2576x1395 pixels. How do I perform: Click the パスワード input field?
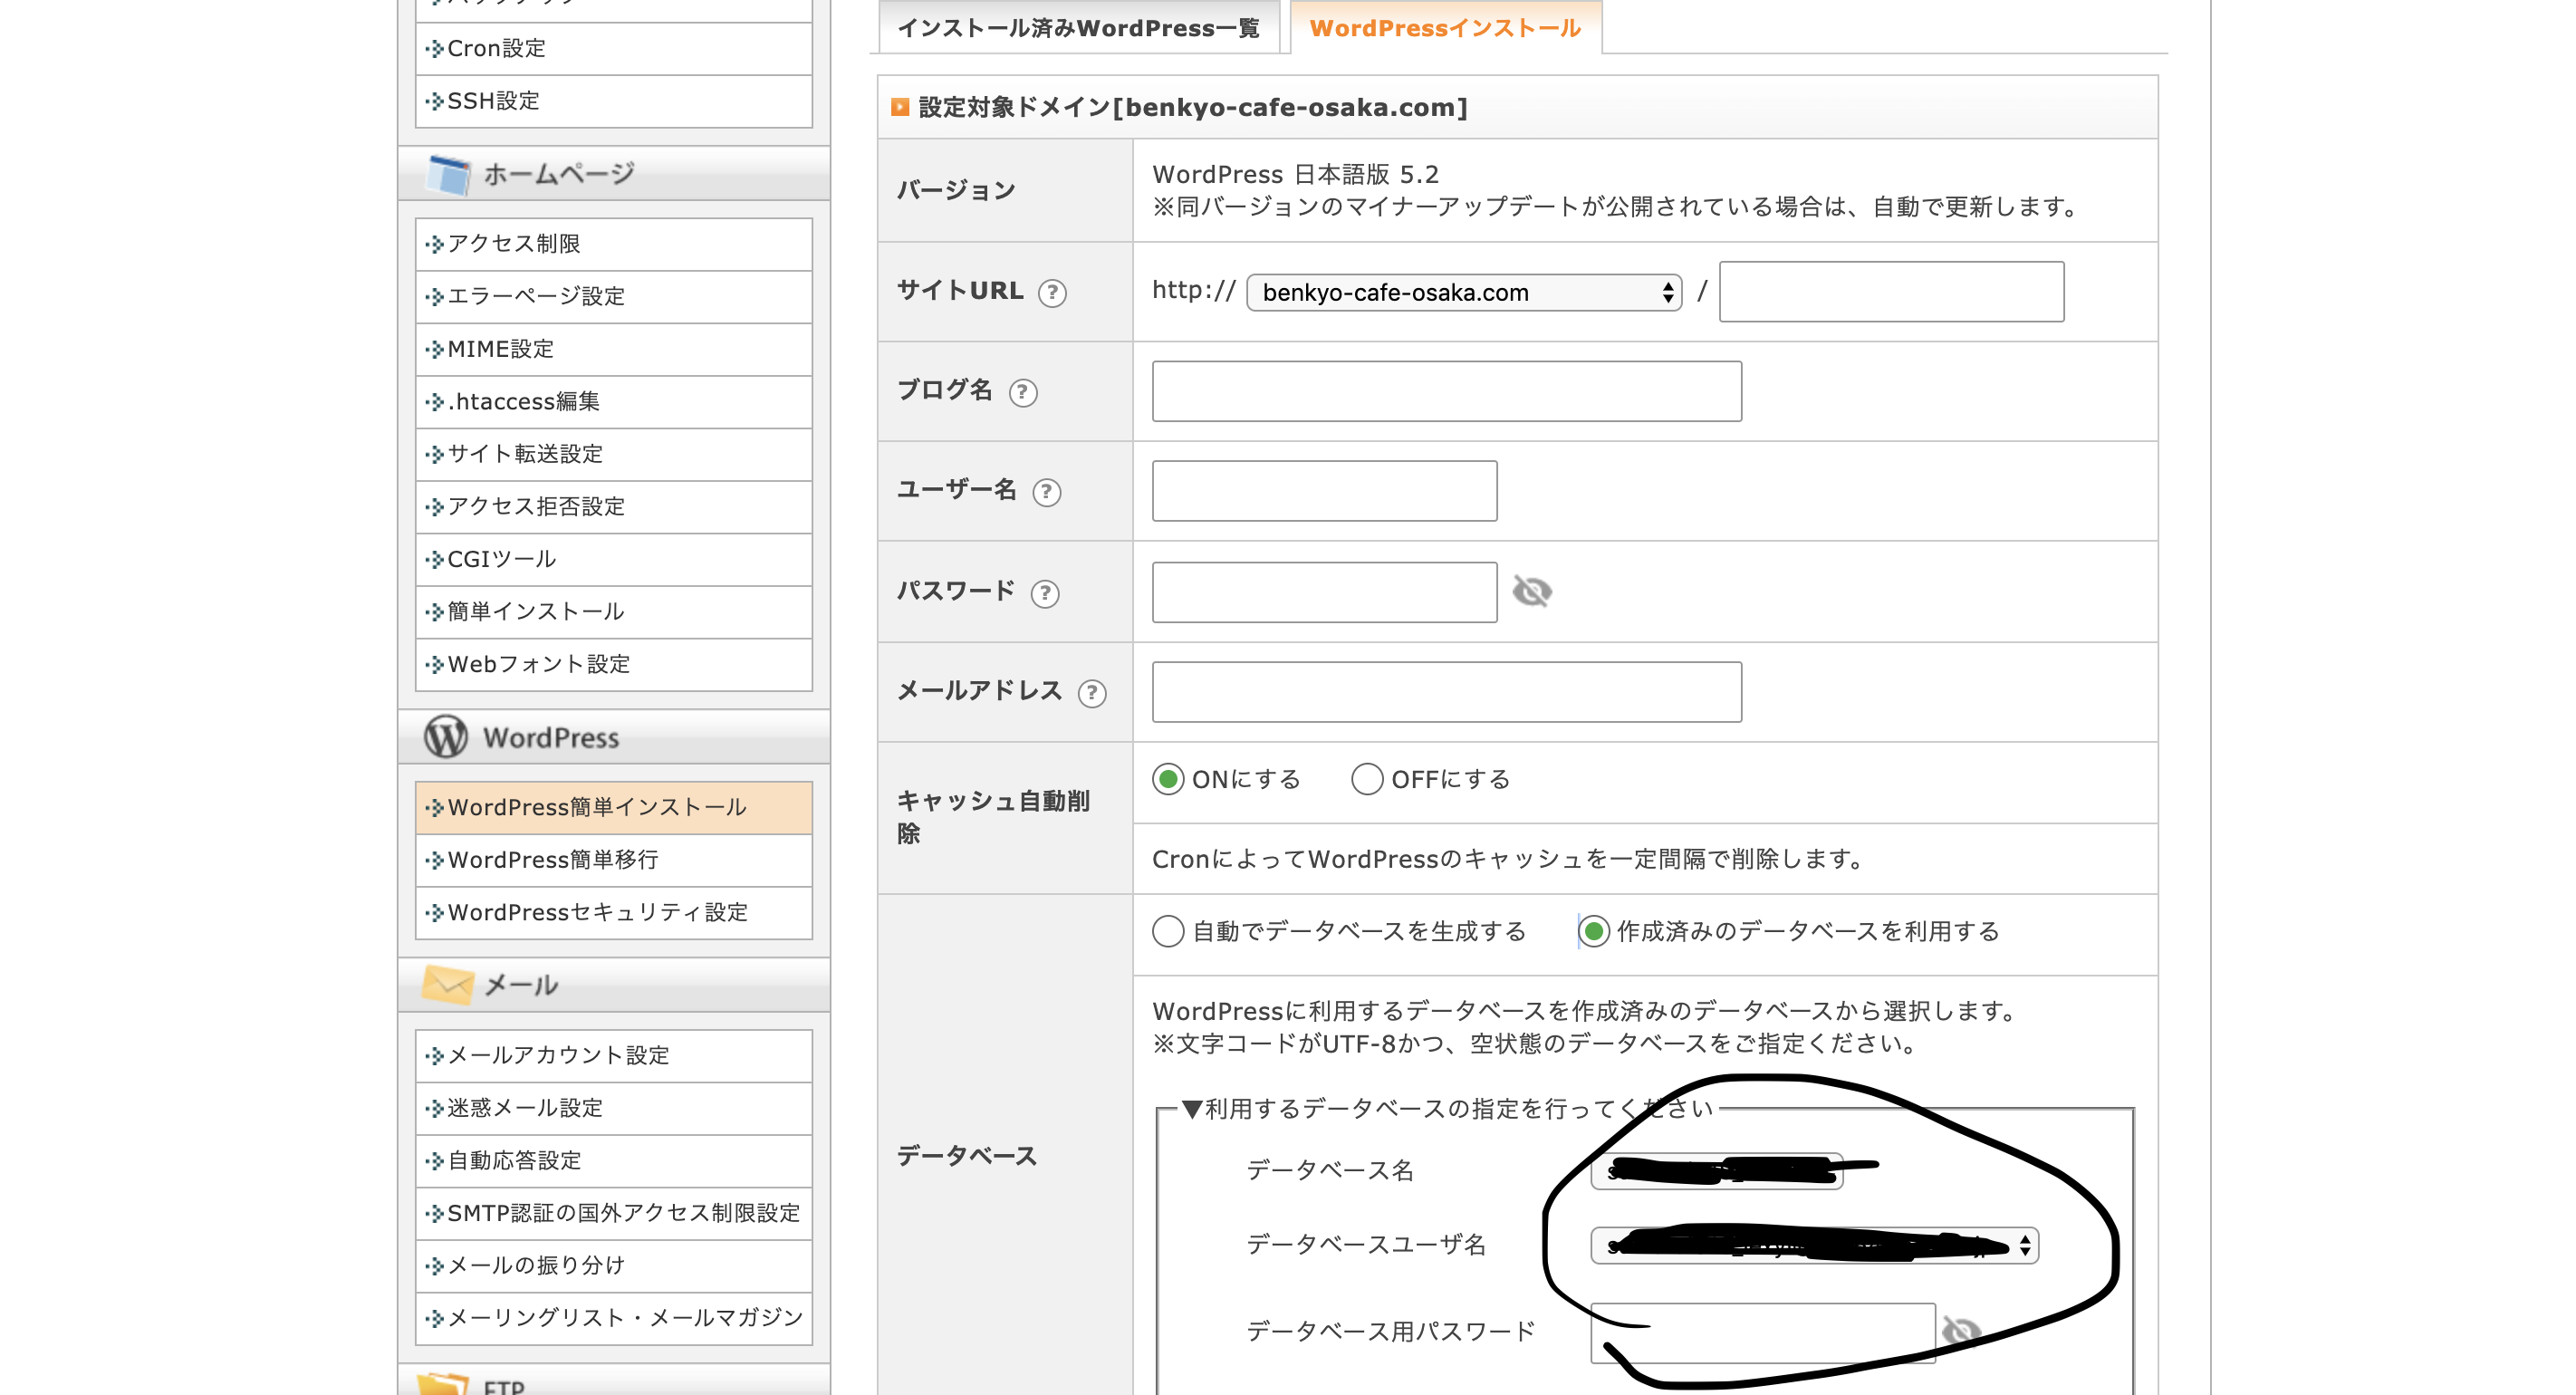click(1324, 592)
